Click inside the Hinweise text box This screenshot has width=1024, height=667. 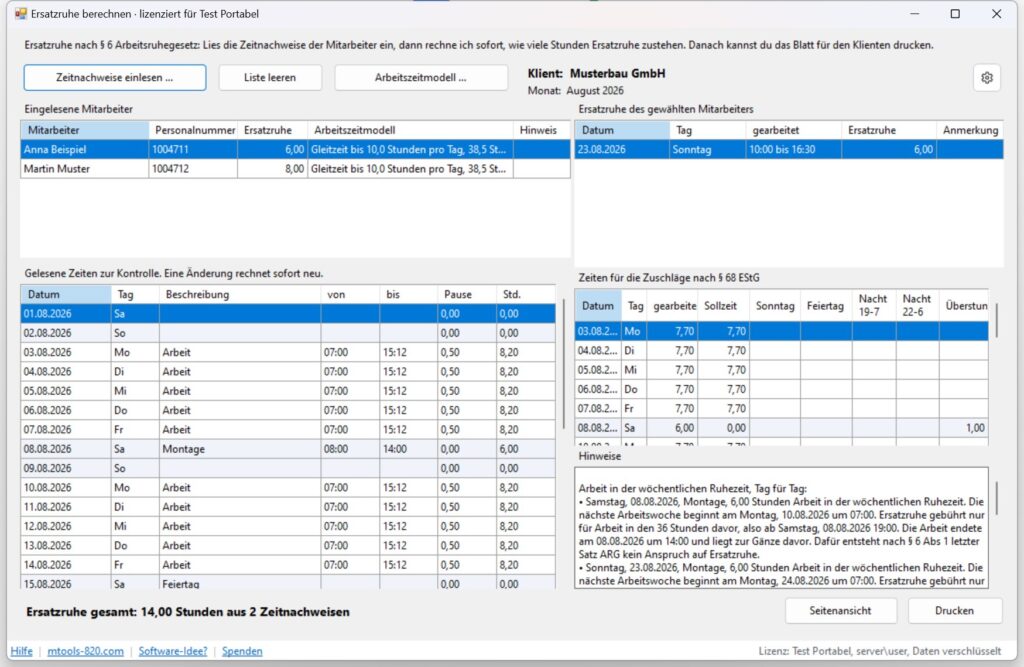[x=781, y=528]
